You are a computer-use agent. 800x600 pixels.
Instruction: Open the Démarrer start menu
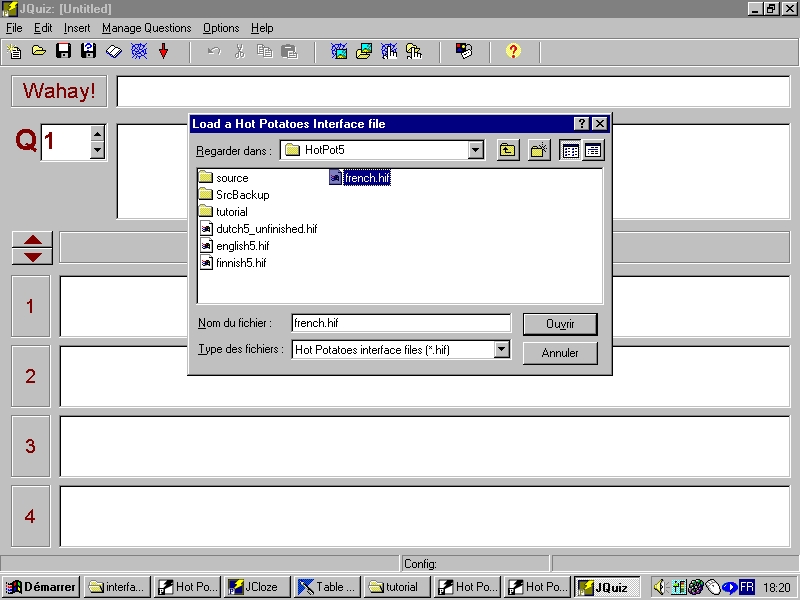coord(40,587)
